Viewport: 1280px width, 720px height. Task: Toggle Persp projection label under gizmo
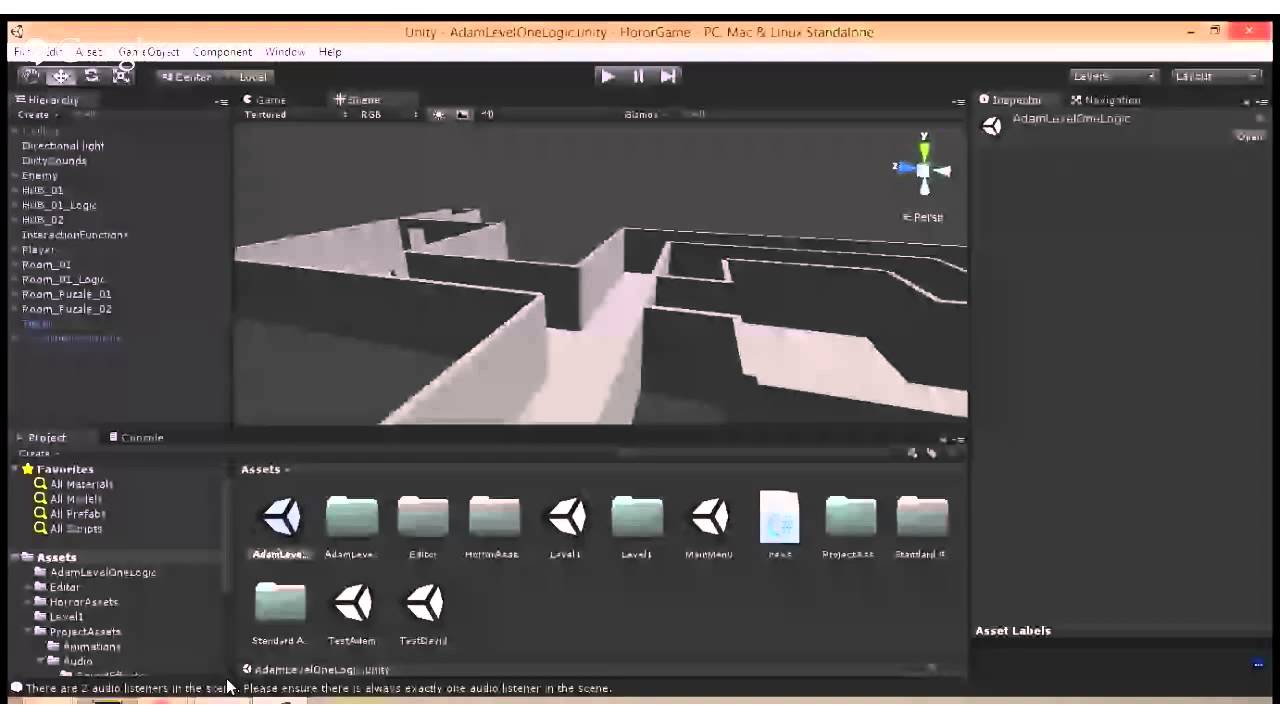point(923,217)
